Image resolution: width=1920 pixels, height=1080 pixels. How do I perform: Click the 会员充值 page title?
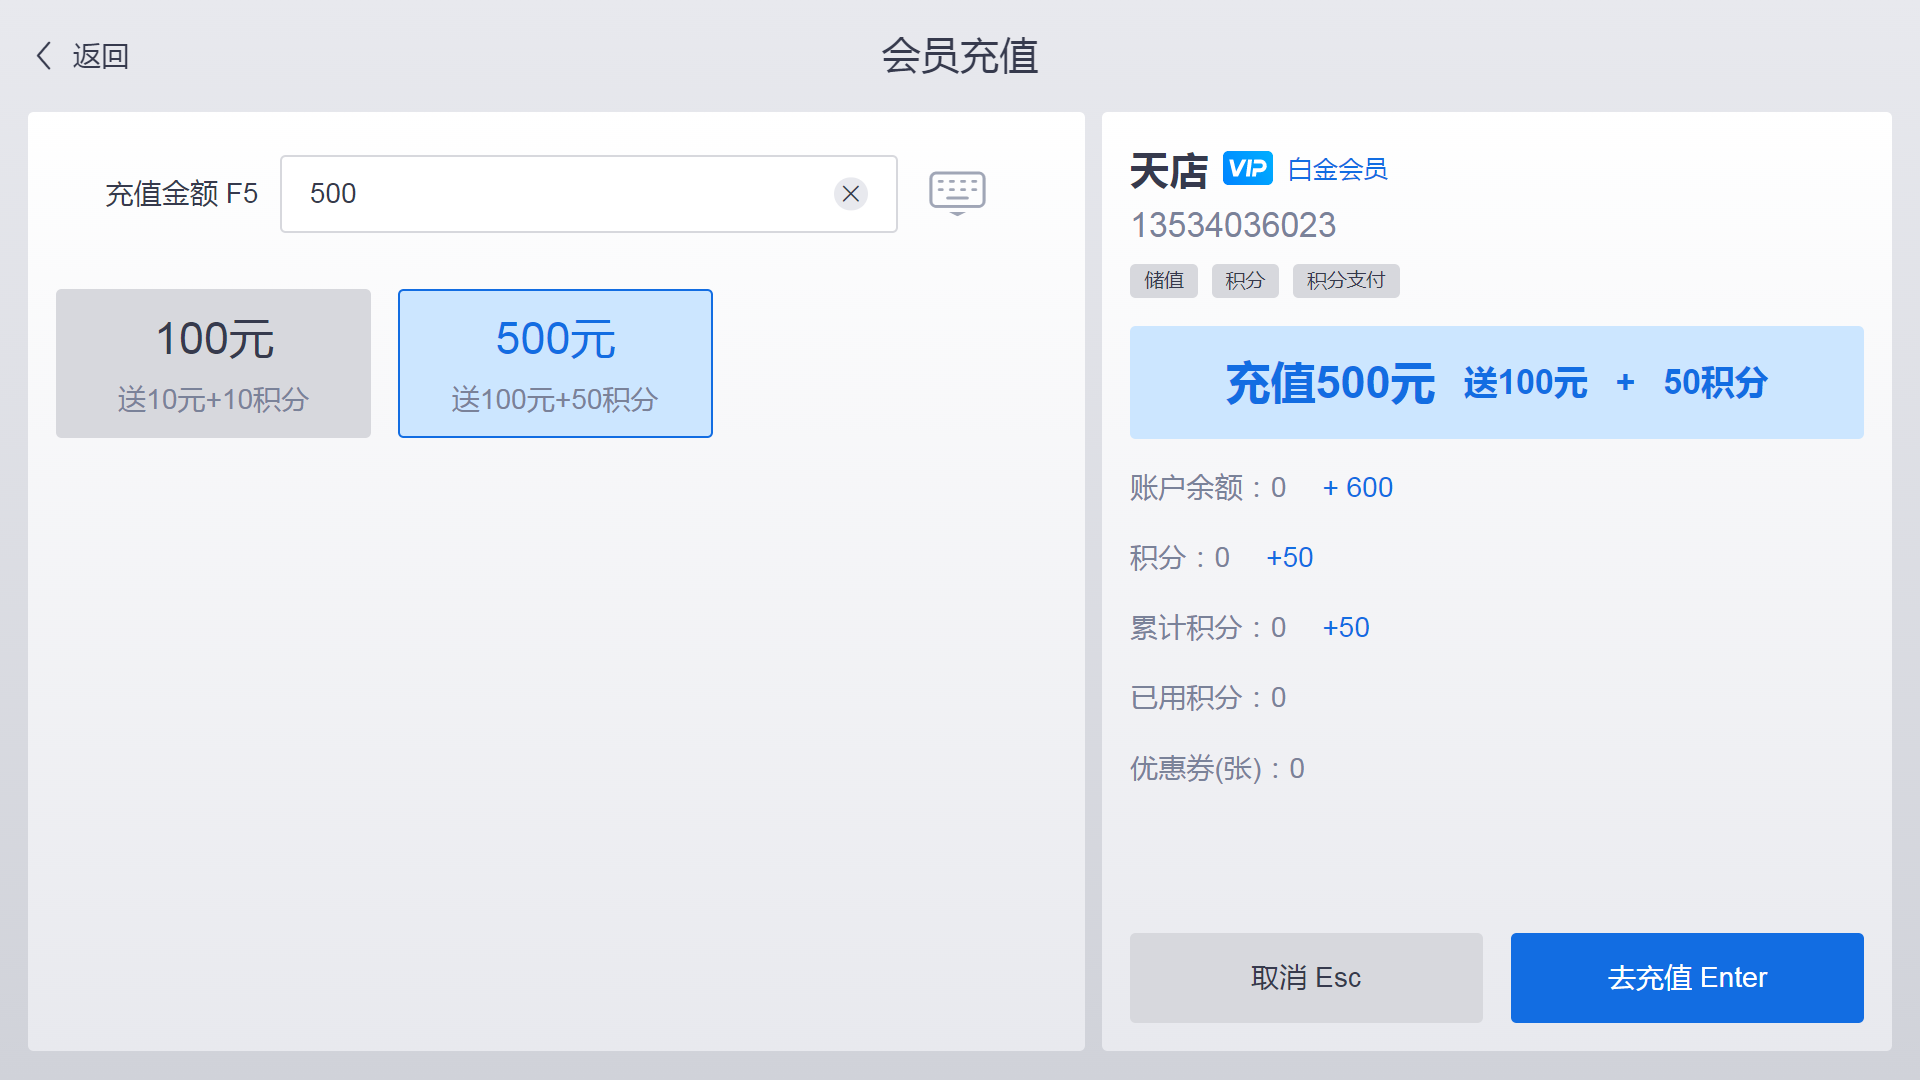click(x=960, y=57)
